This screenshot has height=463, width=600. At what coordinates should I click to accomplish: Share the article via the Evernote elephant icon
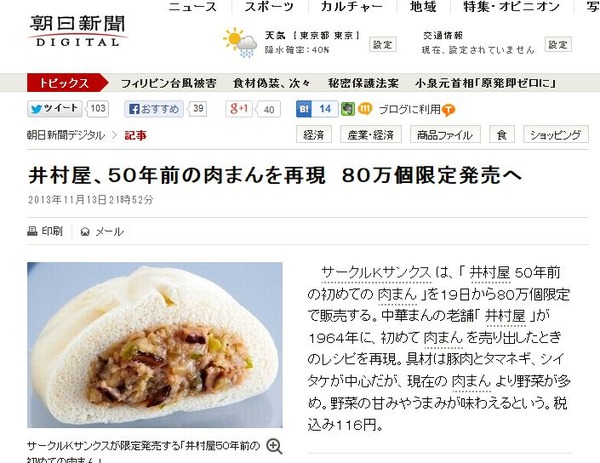348,109
